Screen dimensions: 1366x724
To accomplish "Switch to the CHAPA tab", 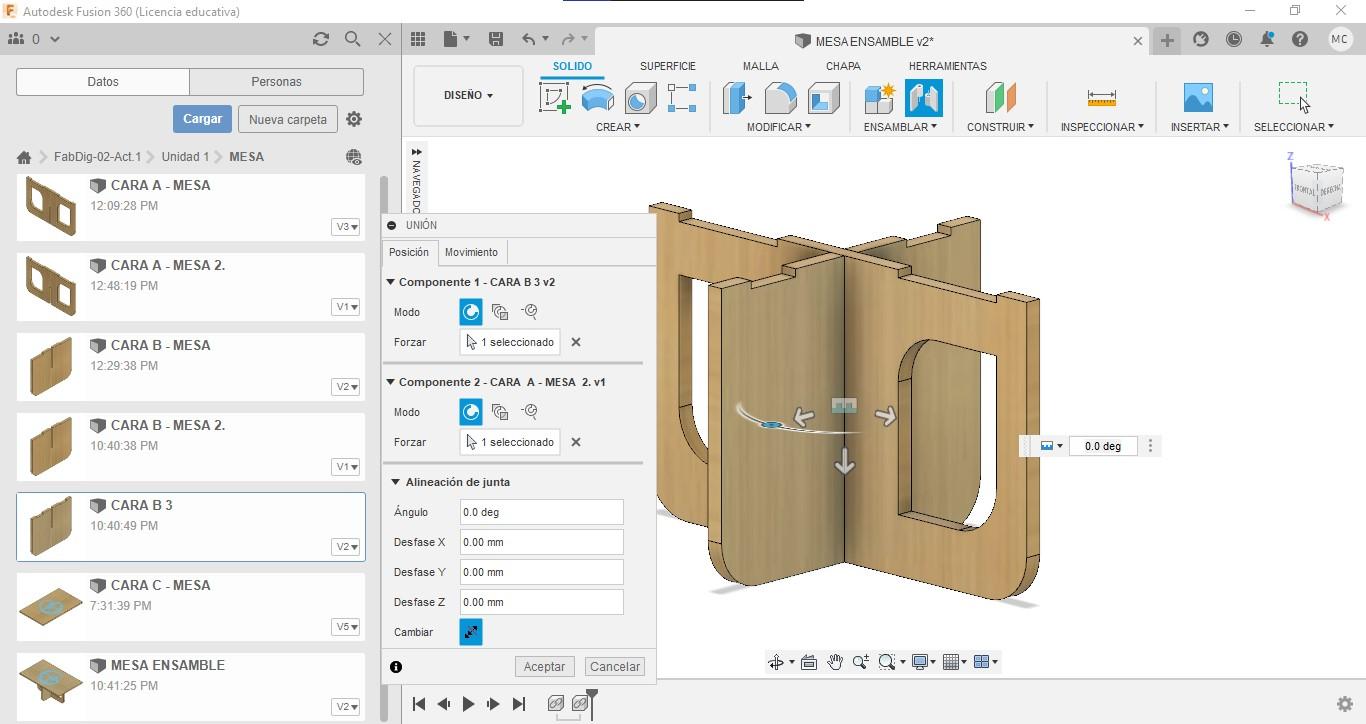I will tap(843, 66).
